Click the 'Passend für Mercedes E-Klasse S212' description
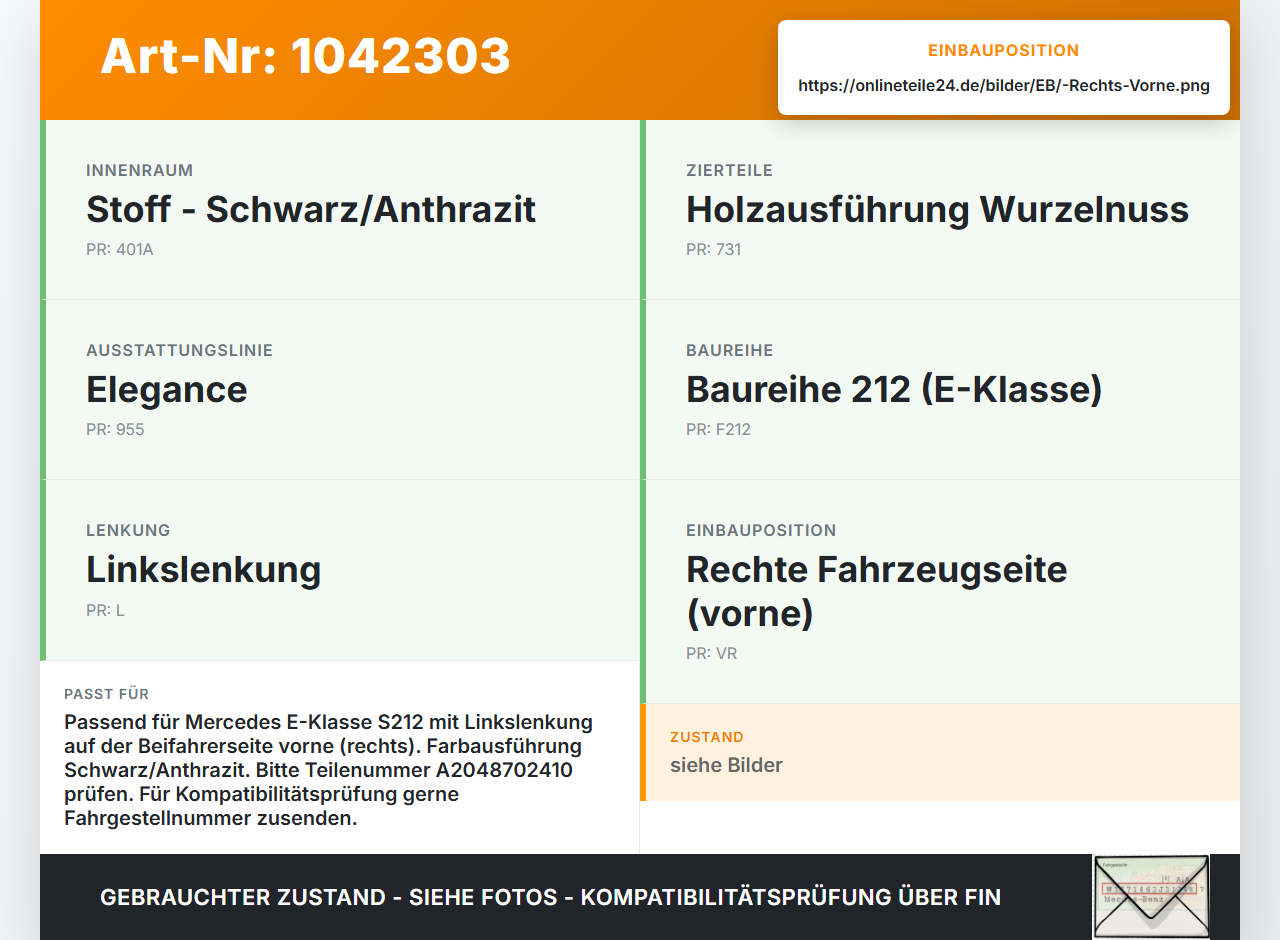Image resolution: width=1280 pixels, height=940 pixels. click(329, 770)
